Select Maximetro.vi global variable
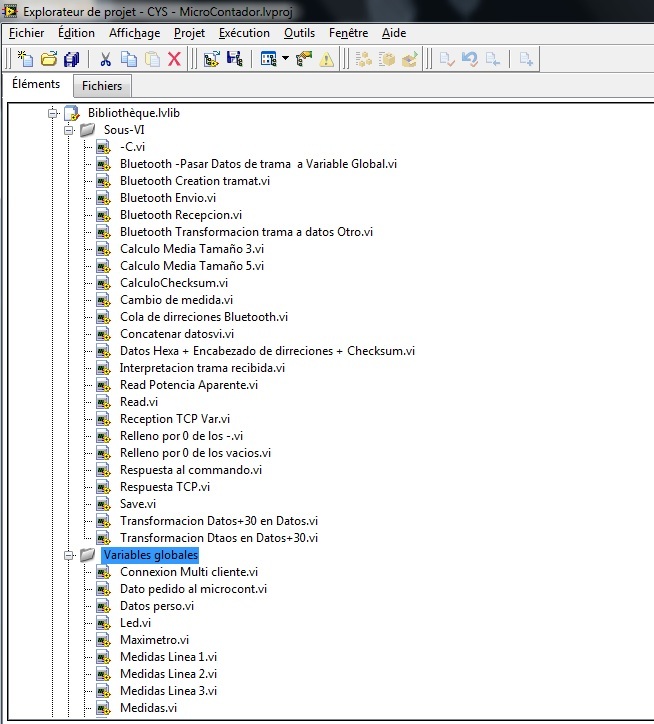654x724 pixels. 154,640
